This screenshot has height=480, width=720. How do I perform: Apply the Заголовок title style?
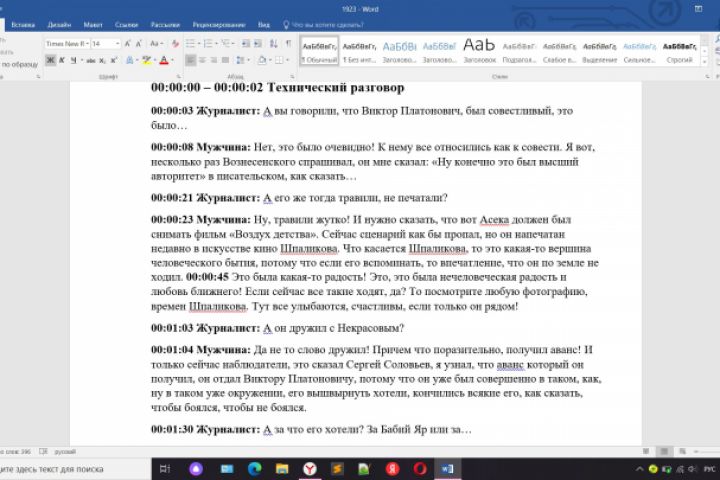[479, 51]
